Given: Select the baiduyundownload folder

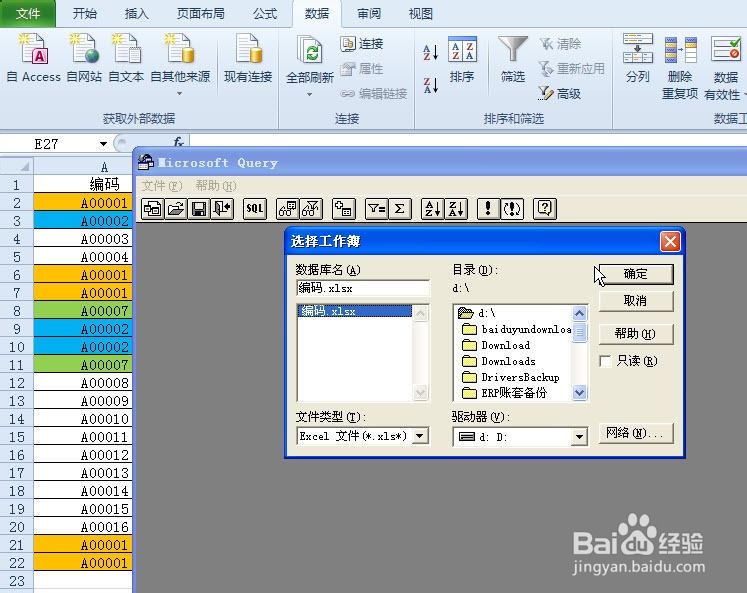Looking at the screenshot, I should coord(517,329).
